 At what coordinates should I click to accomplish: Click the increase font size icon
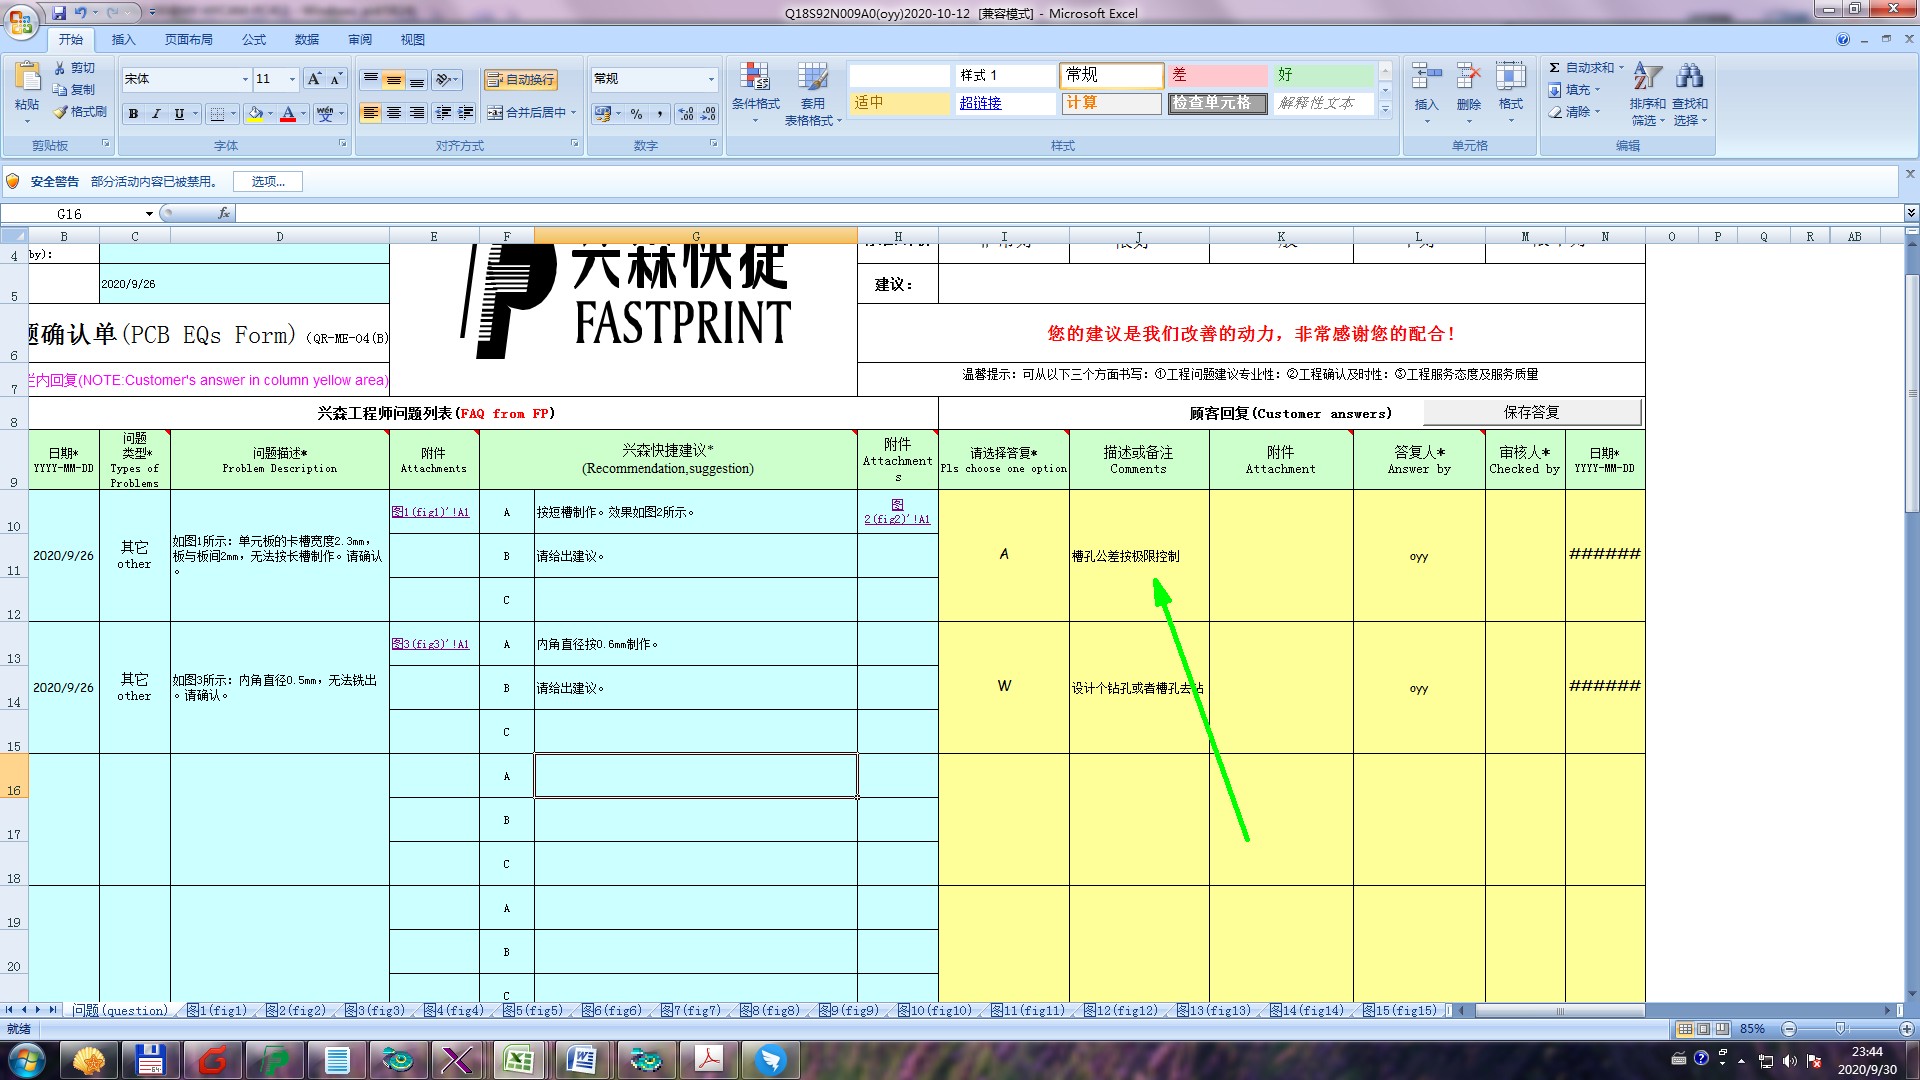tap(314, 79)
